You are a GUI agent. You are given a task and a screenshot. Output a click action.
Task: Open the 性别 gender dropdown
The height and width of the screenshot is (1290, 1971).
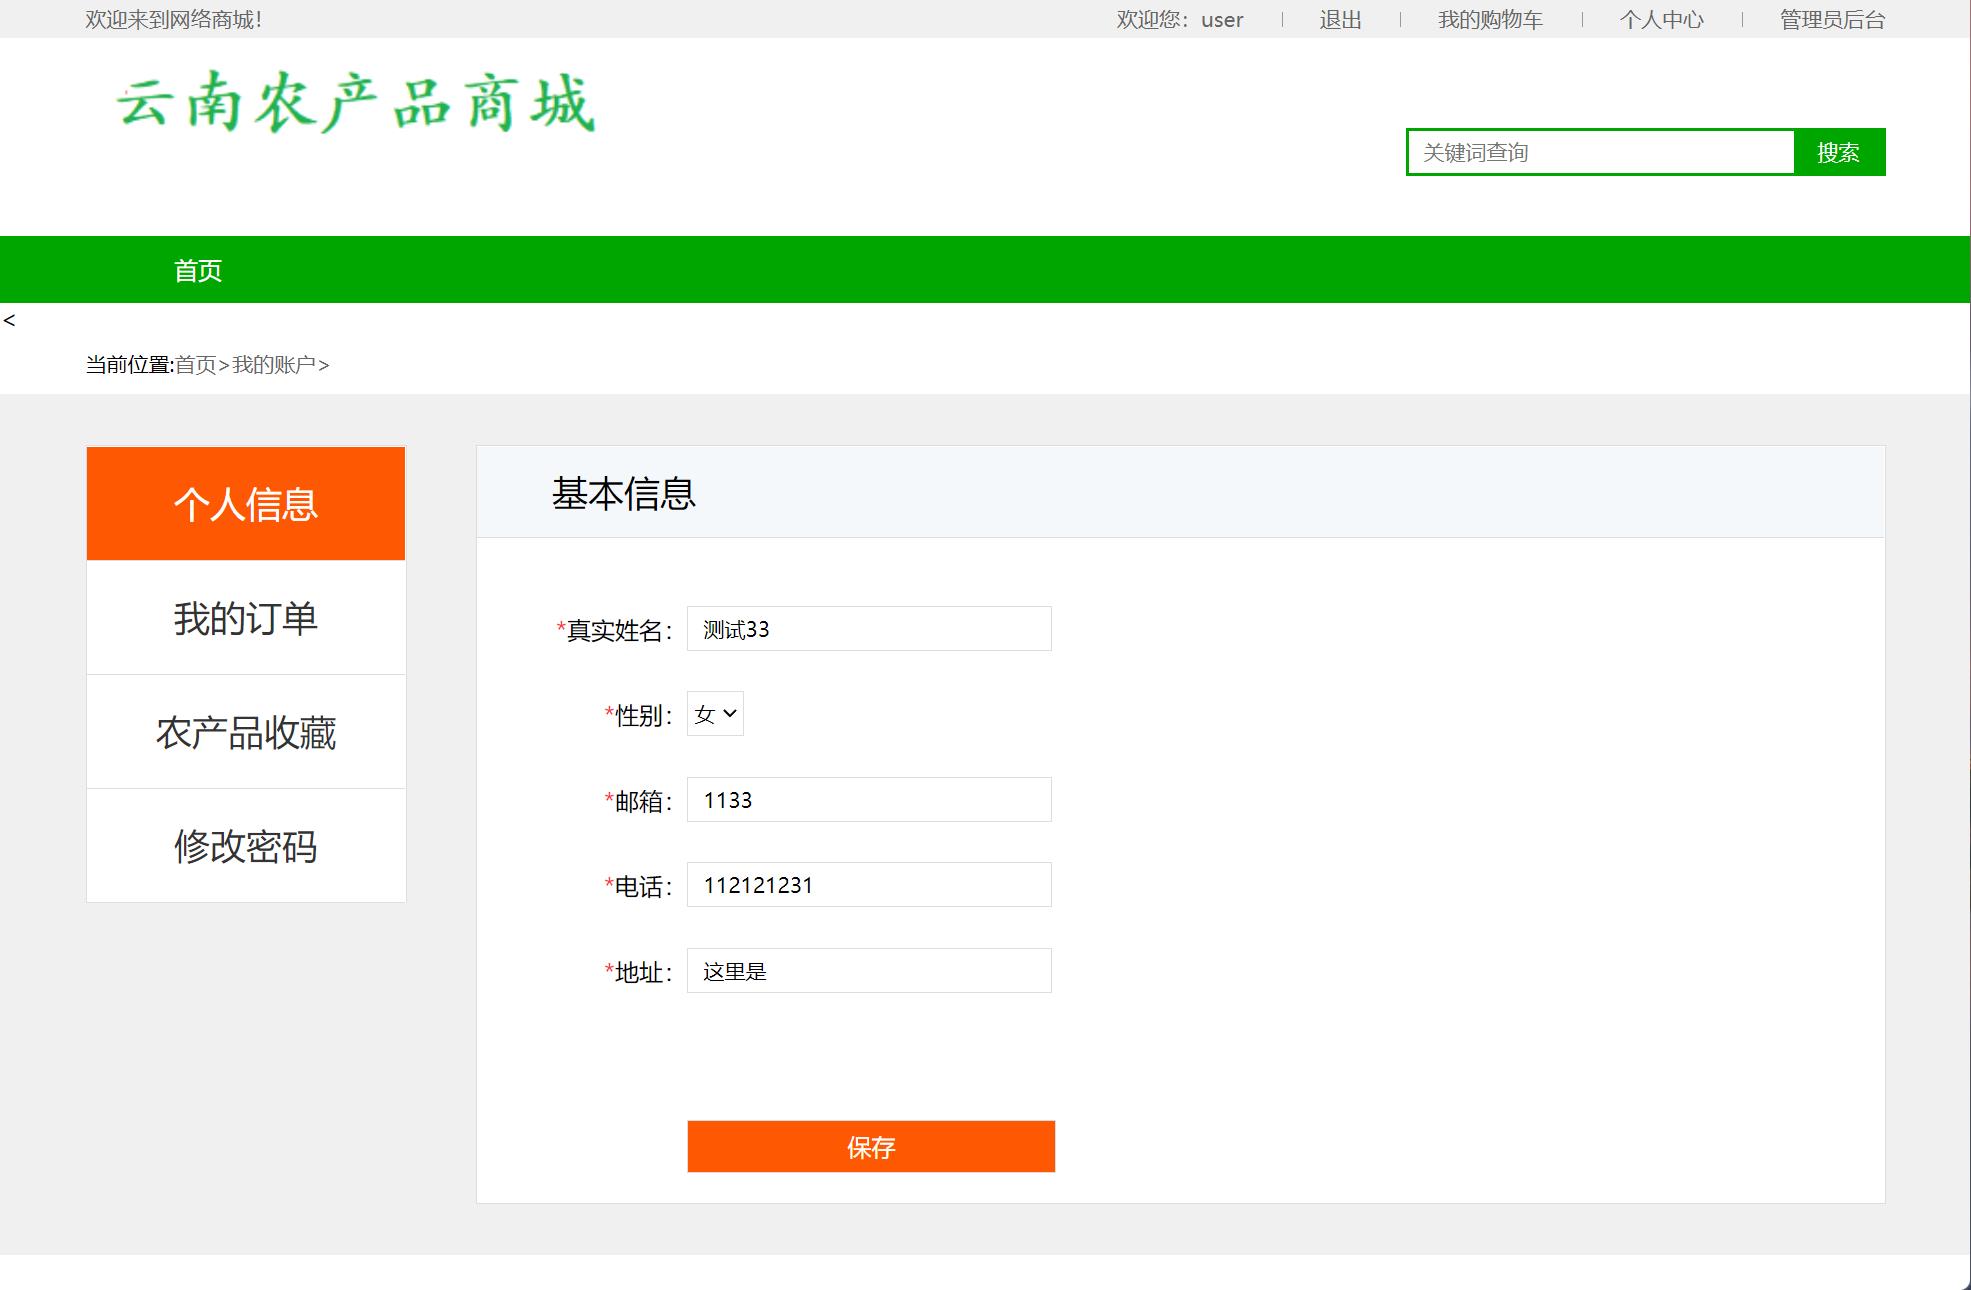click(714, 713)
